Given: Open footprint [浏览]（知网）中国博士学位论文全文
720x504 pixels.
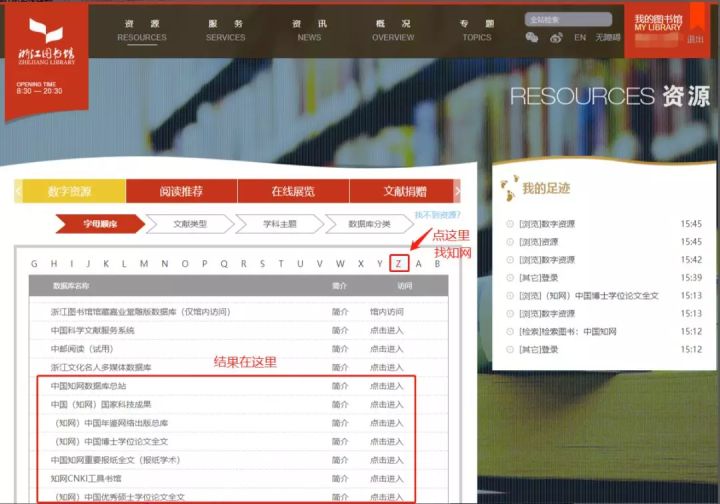Looking at the screenshot, I should (589, 296).
